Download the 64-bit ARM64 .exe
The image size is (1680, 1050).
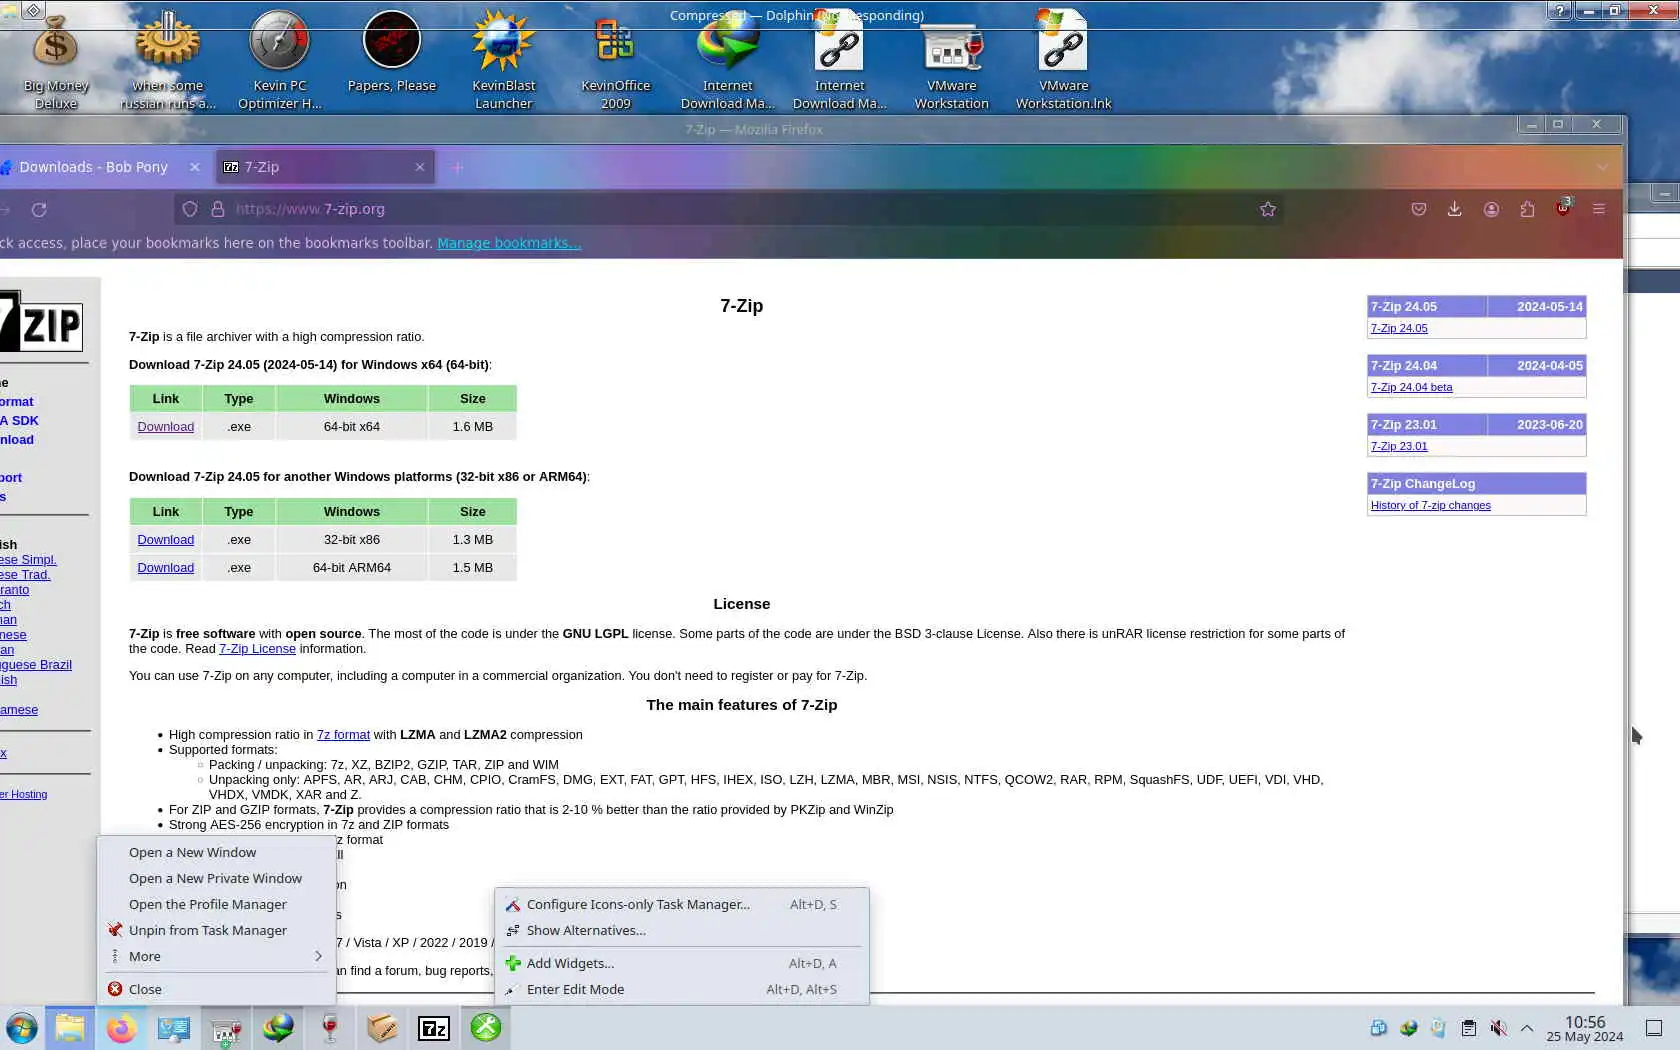coord(166,567)
